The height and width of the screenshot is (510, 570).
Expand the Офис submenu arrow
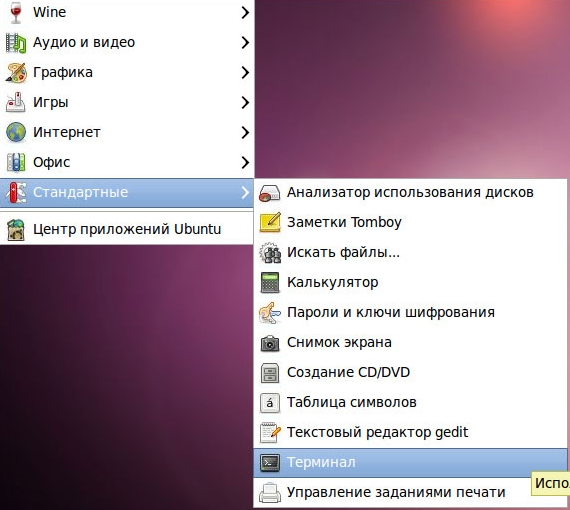(x=245, y=162)
